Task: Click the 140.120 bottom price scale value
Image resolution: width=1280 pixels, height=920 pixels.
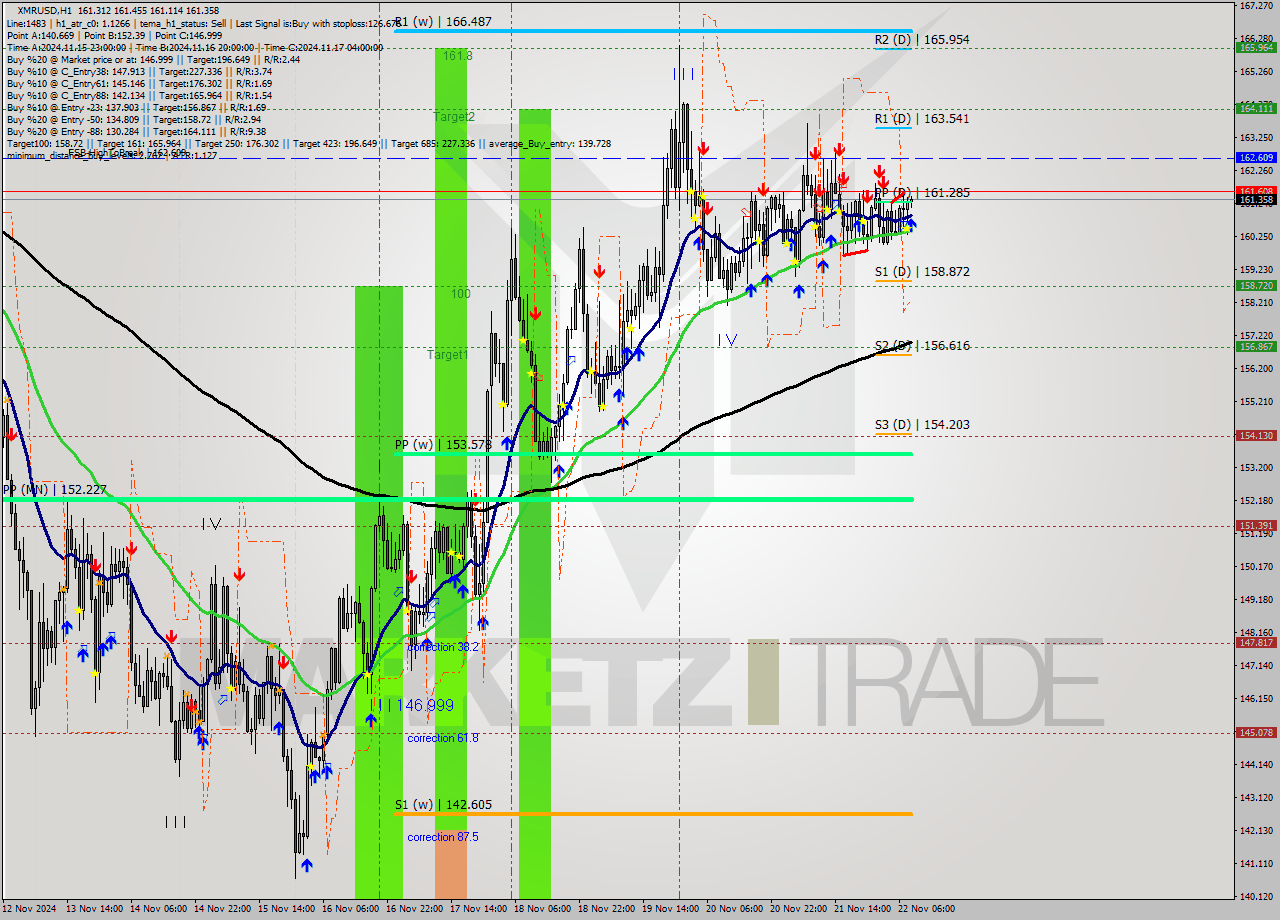Action: tap(1255, 897)
